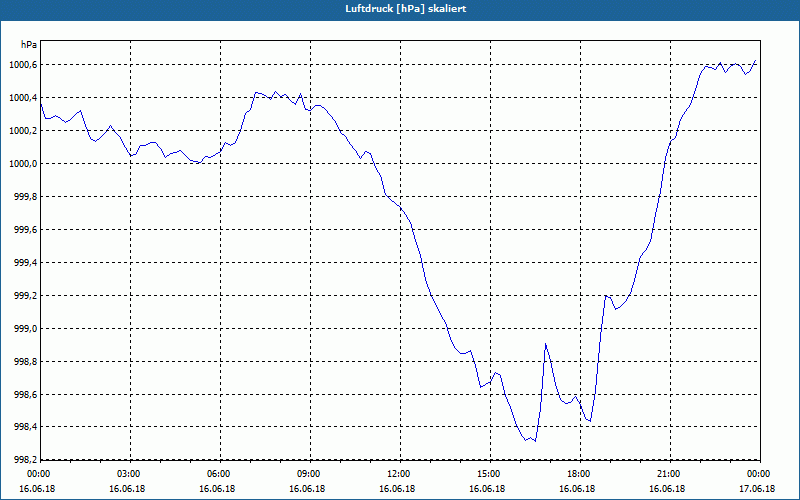
Task: Select the y-axis value "998,2"
Action: 27,459
